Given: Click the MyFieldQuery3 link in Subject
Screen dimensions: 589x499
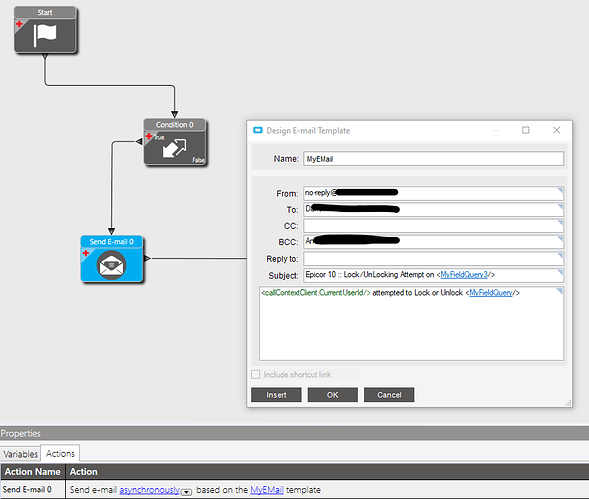Looking at the screenshot, I should (x=464, y=275).
